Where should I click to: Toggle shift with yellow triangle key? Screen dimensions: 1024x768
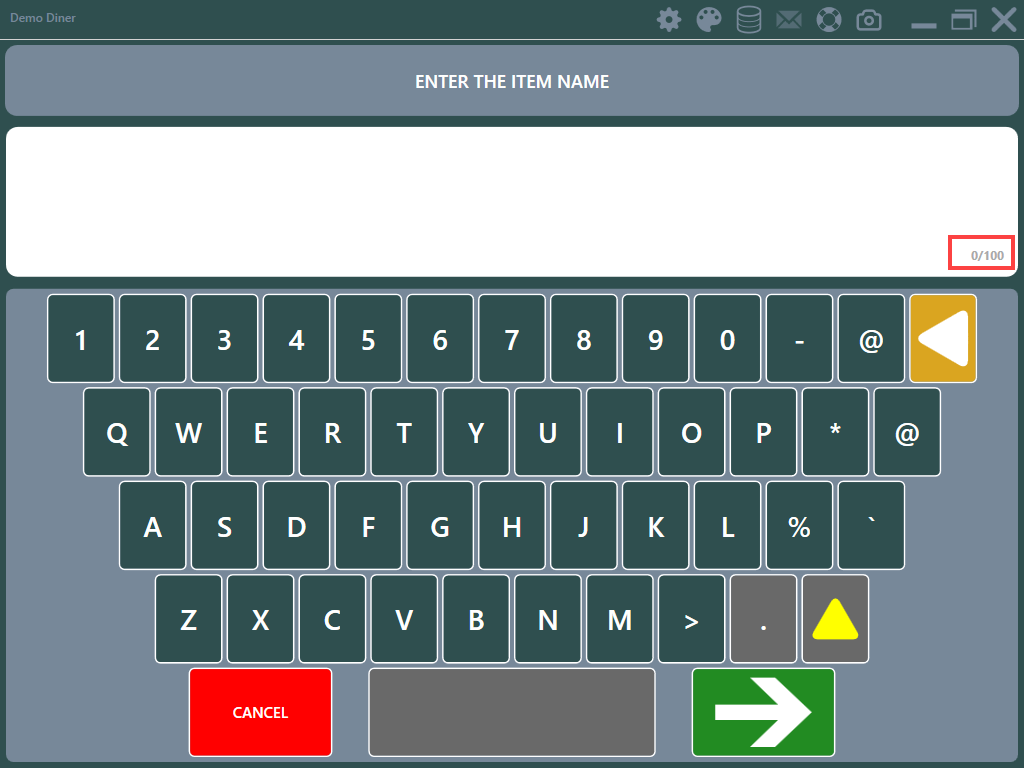point(835,619)
